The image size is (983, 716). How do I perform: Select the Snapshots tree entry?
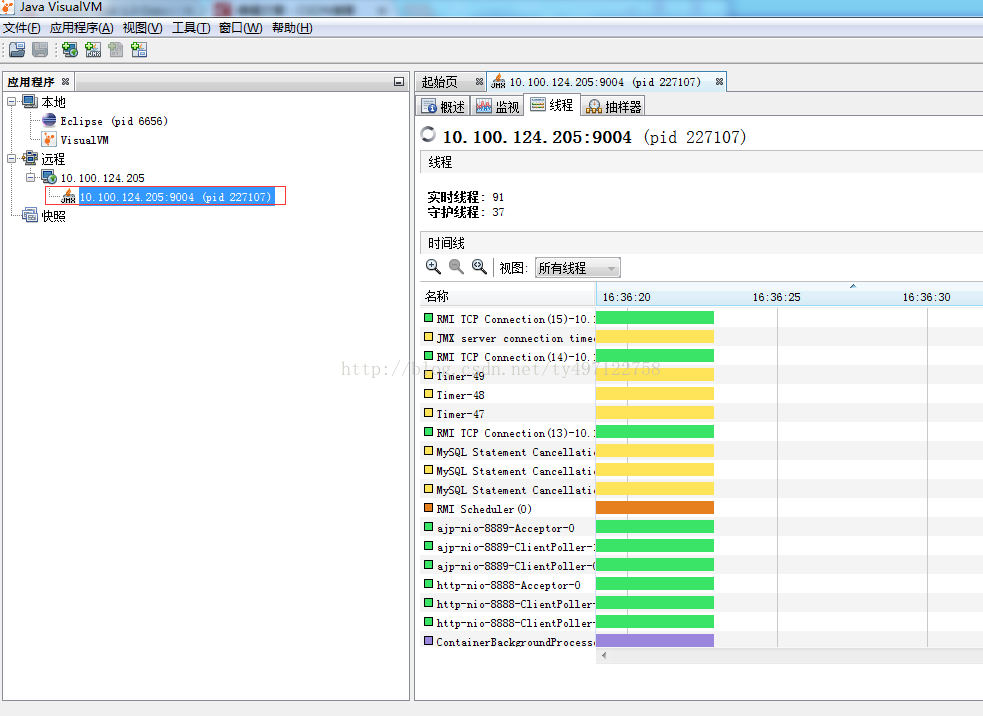(x=53, y=216)
